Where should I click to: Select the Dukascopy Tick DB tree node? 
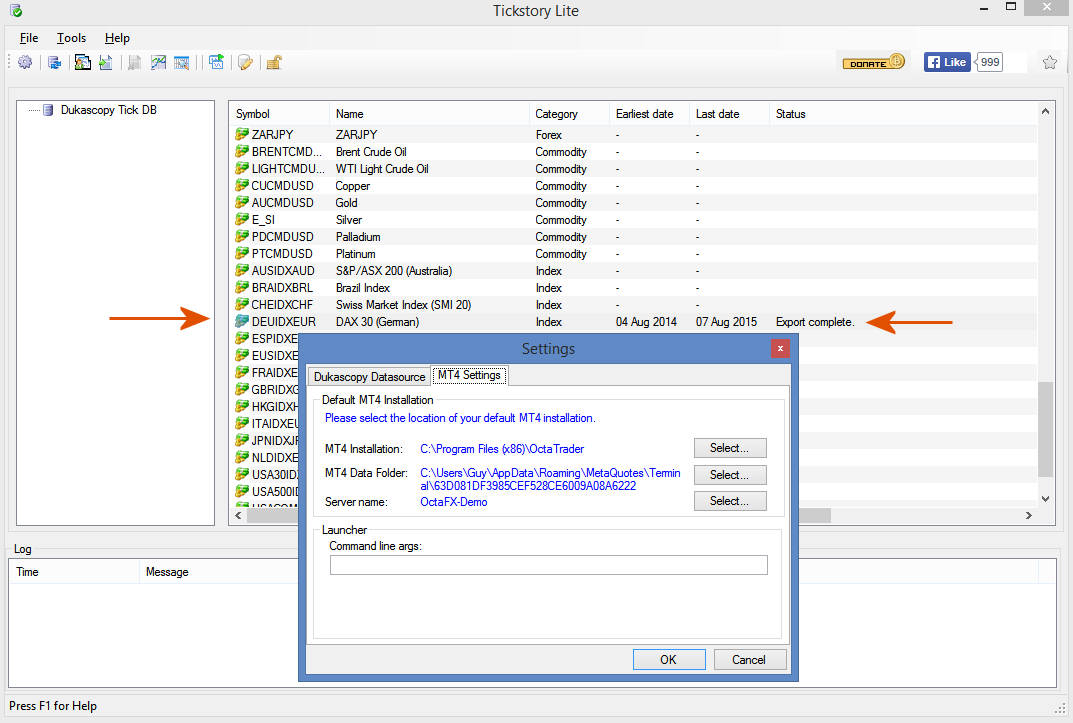[108, 109]
